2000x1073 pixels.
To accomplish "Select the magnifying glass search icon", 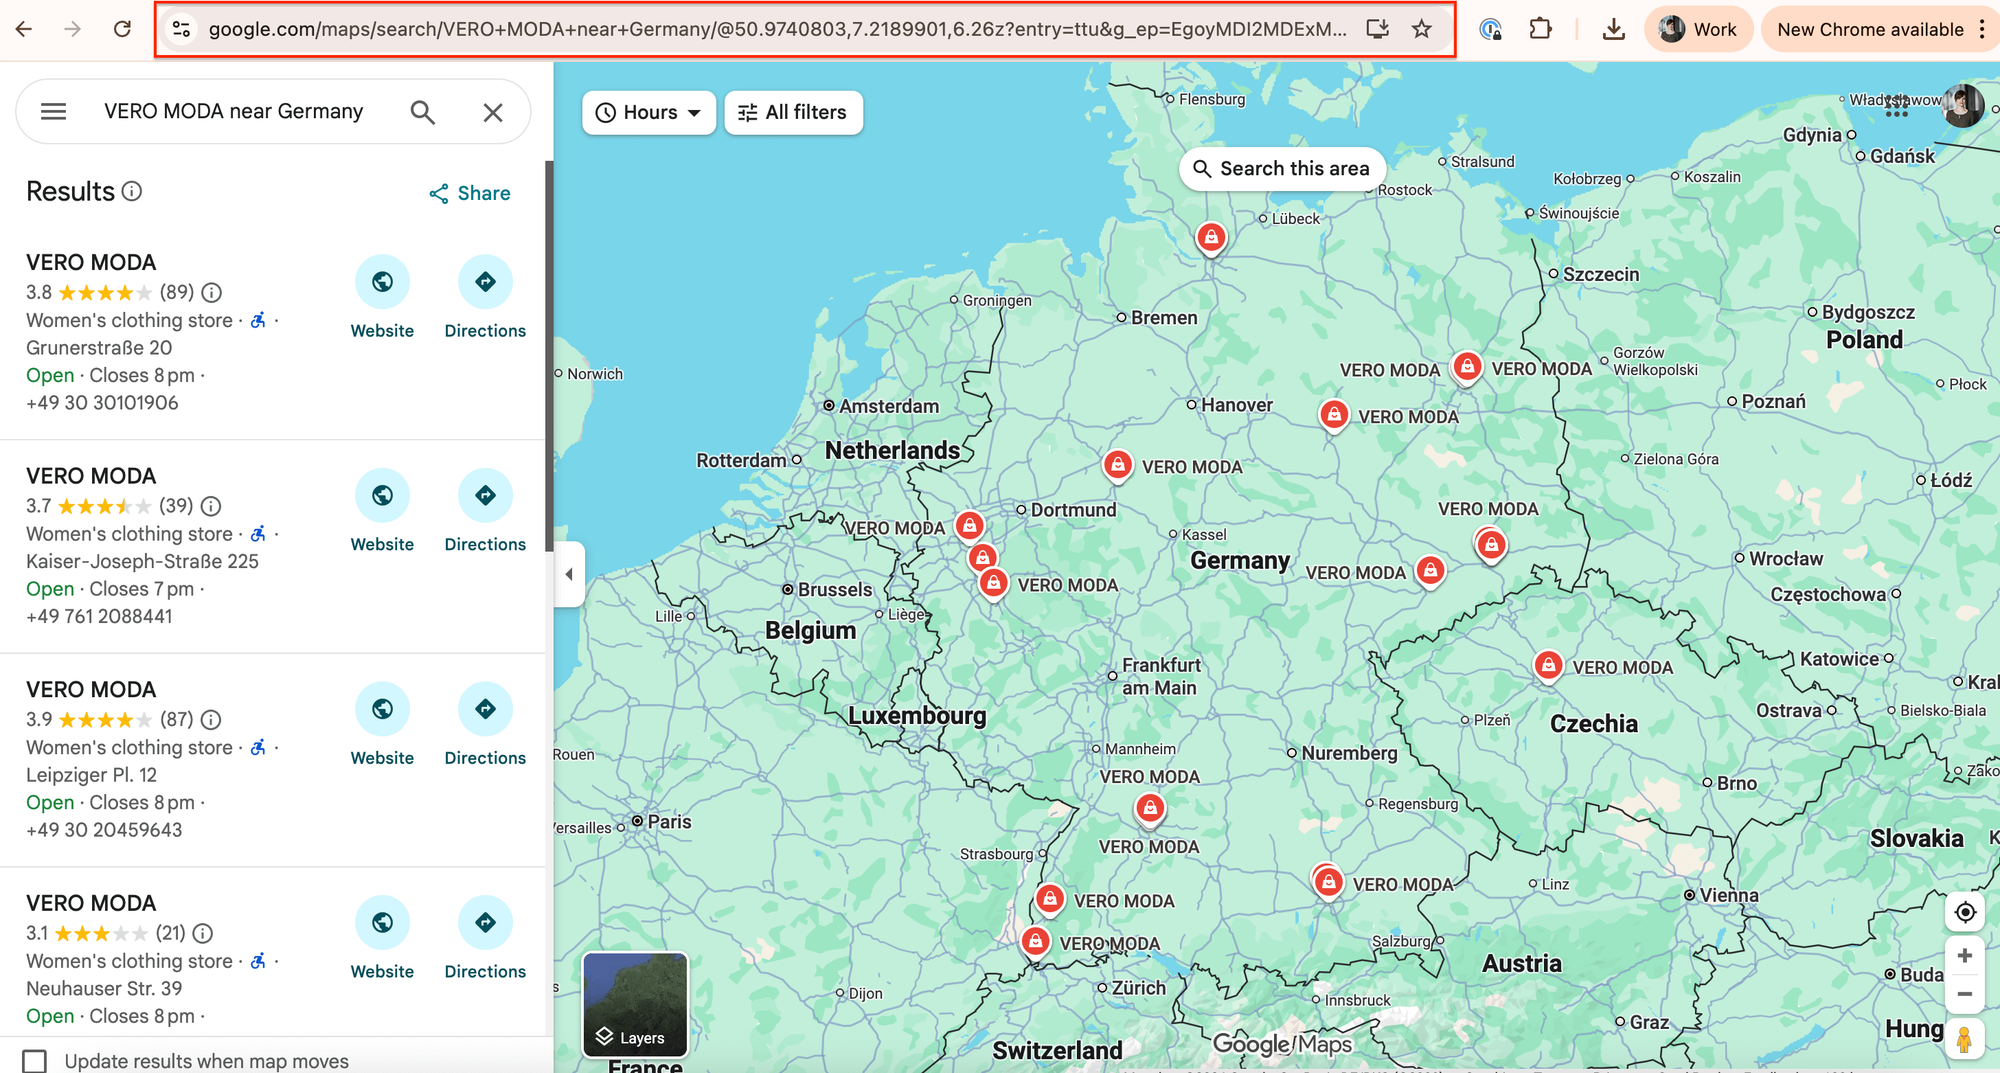I will pos(423,111).
